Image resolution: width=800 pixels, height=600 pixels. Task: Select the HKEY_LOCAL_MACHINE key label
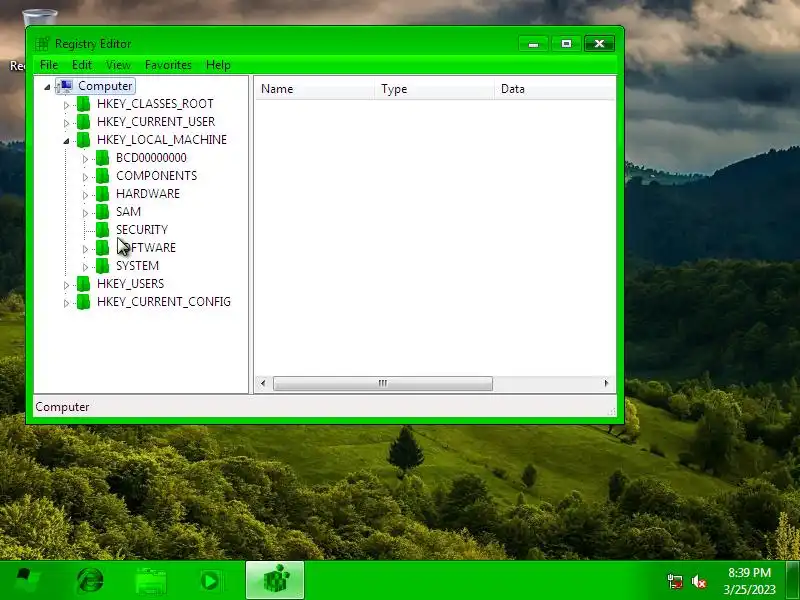(x=162, y=139)
